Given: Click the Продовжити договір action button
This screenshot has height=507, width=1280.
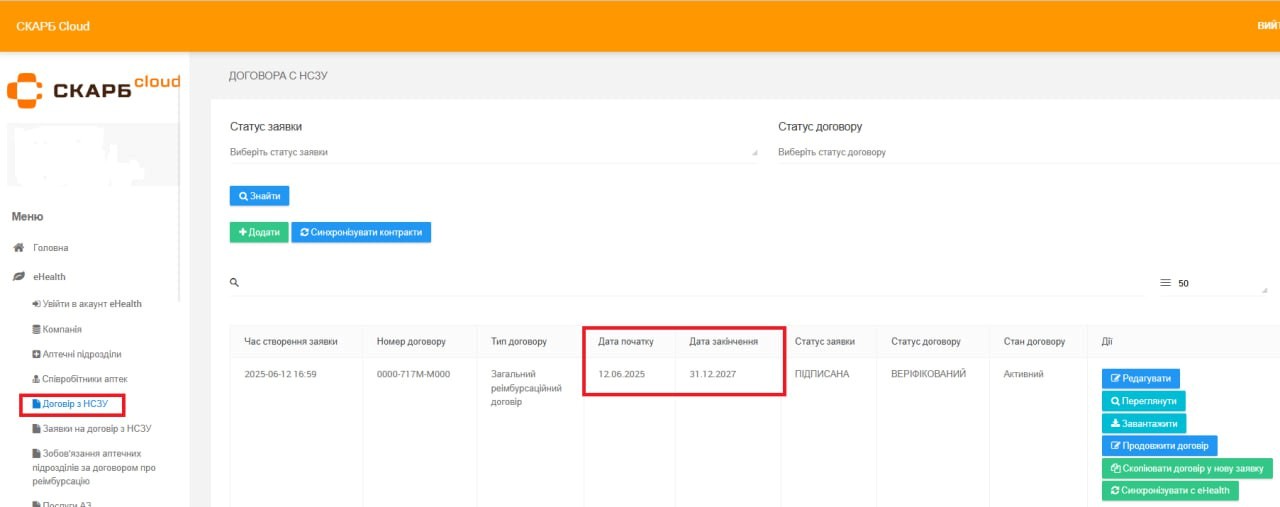Looking at the screenshot, I should pos(1159,446).
